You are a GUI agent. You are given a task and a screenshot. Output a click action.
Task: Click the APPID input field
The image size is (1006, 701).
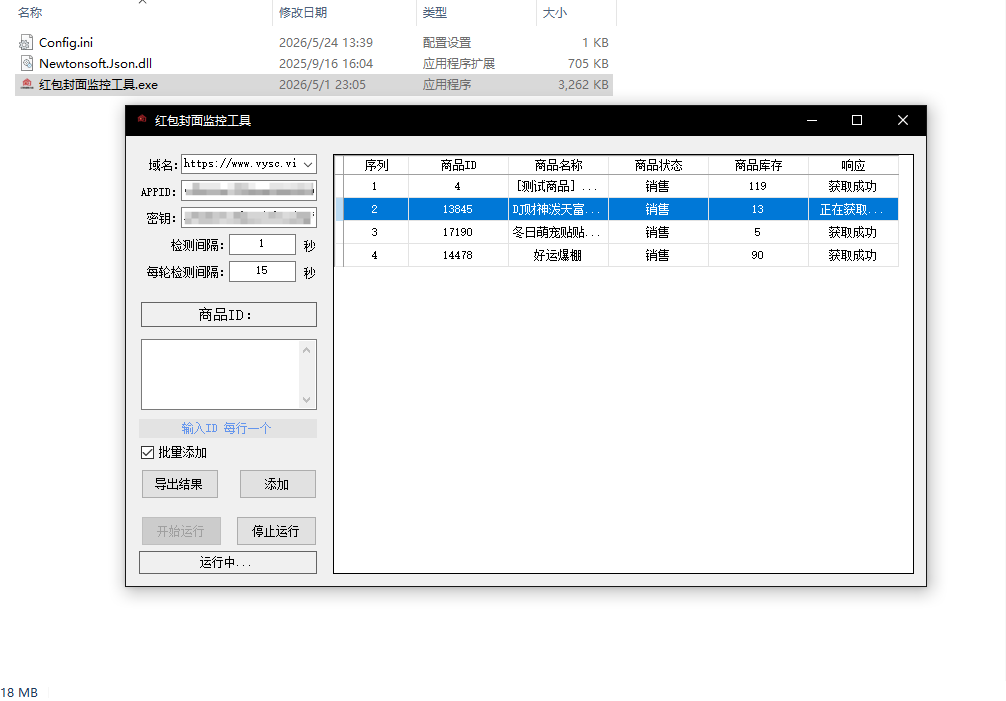pyautogui.click(x=249, y=190)
